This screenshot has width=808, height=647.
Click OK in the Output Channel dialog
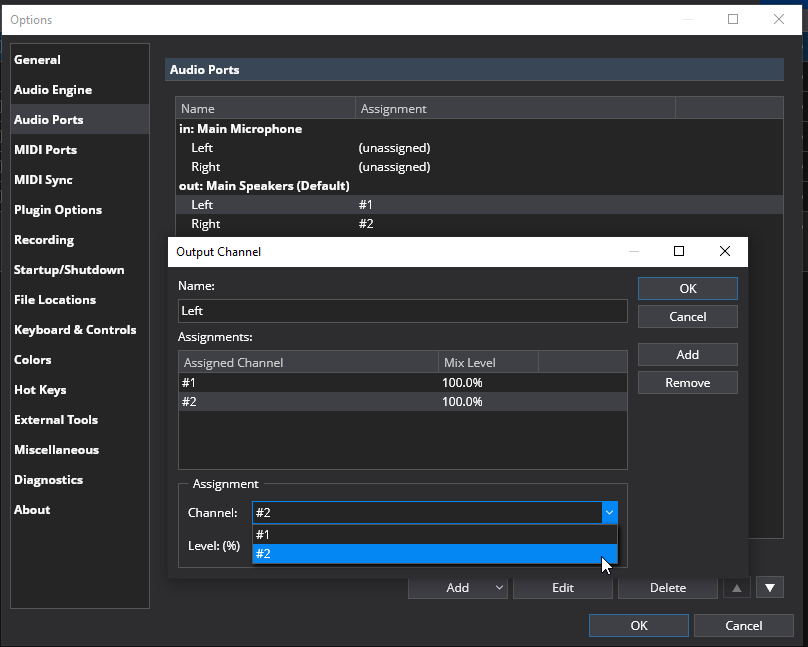tap(687, 288)
